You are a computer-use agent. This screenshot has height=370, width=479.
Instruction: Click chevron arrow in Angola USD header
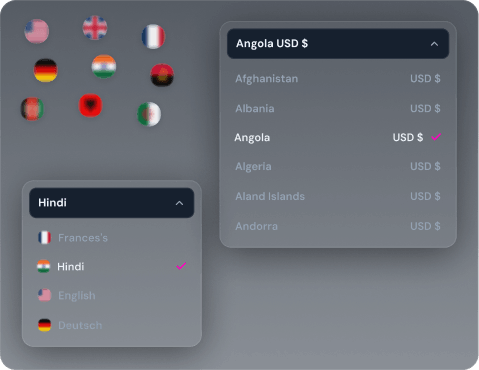[434, 44]
